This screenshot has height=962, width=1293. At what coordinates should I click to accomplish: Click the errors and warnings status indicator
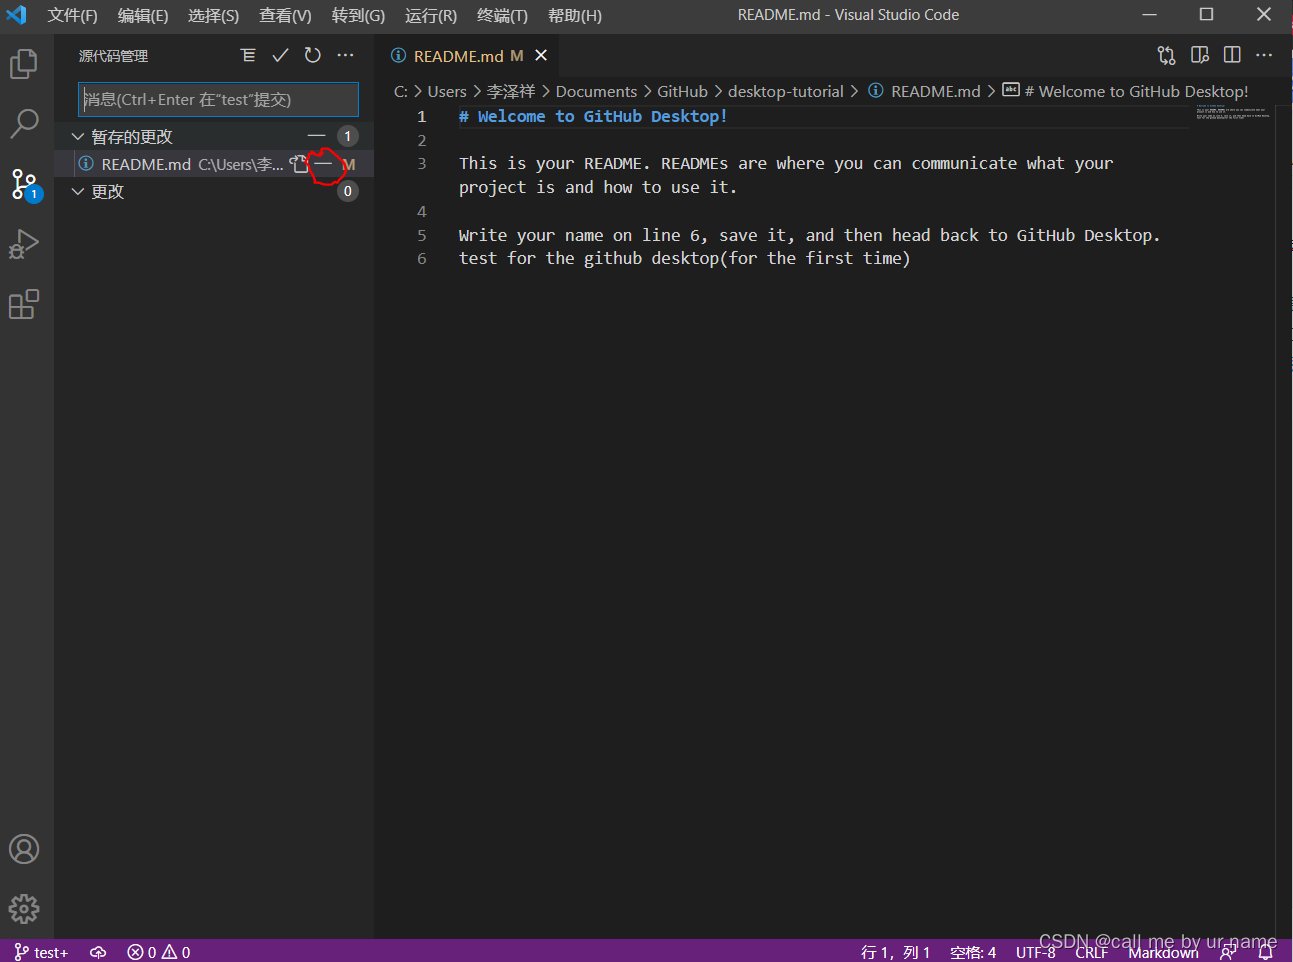pos(157,951)
